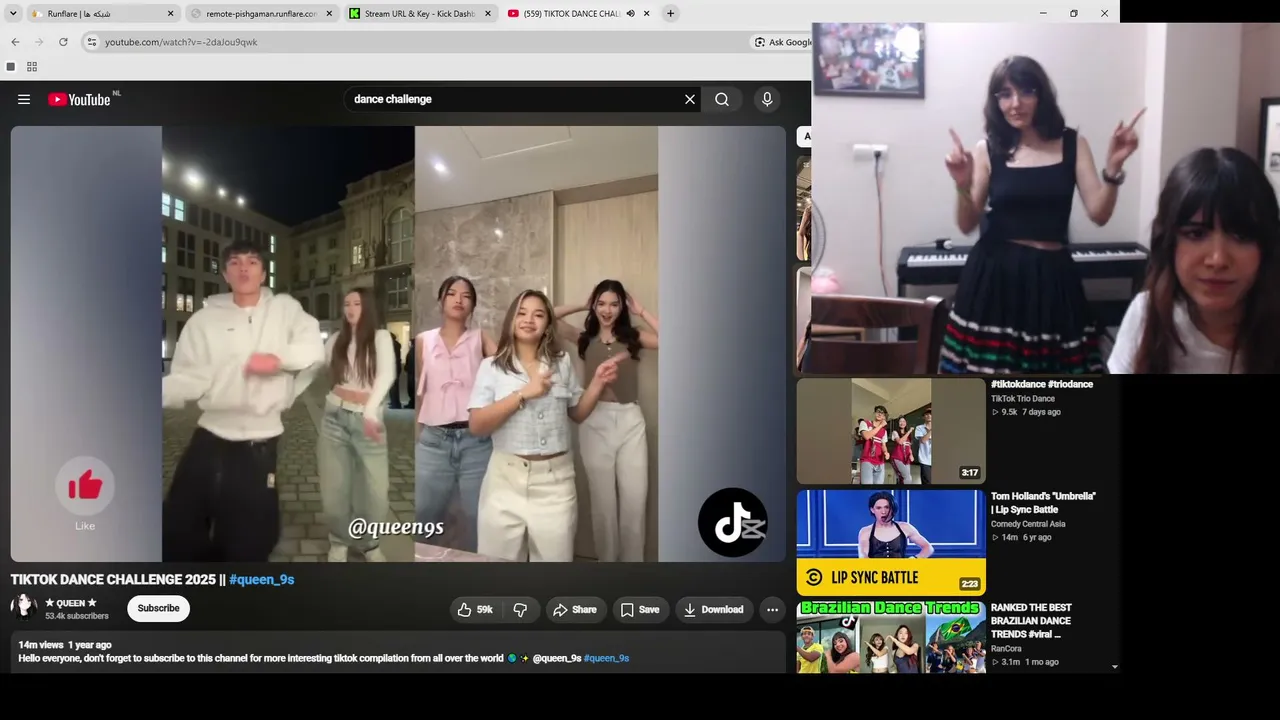Open the tab groups button in bookmarks bar
This screenshot has width=1280, height=720.
(x=10, y=67)
